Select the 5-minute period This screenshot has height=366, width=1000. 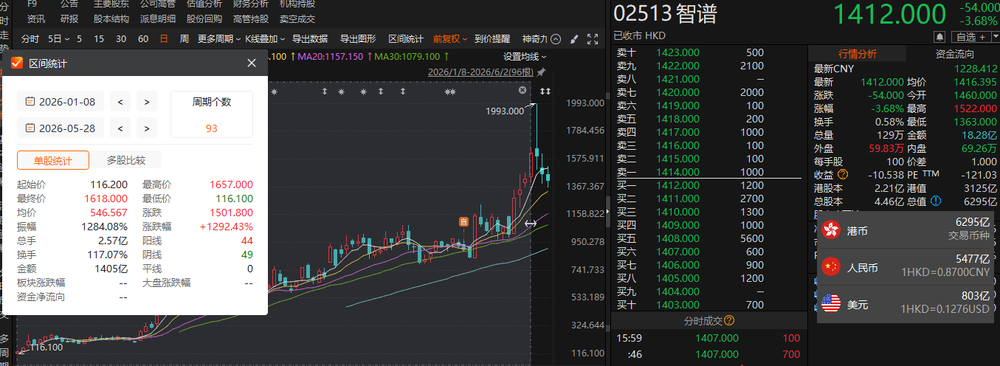[x=79, y=39]
